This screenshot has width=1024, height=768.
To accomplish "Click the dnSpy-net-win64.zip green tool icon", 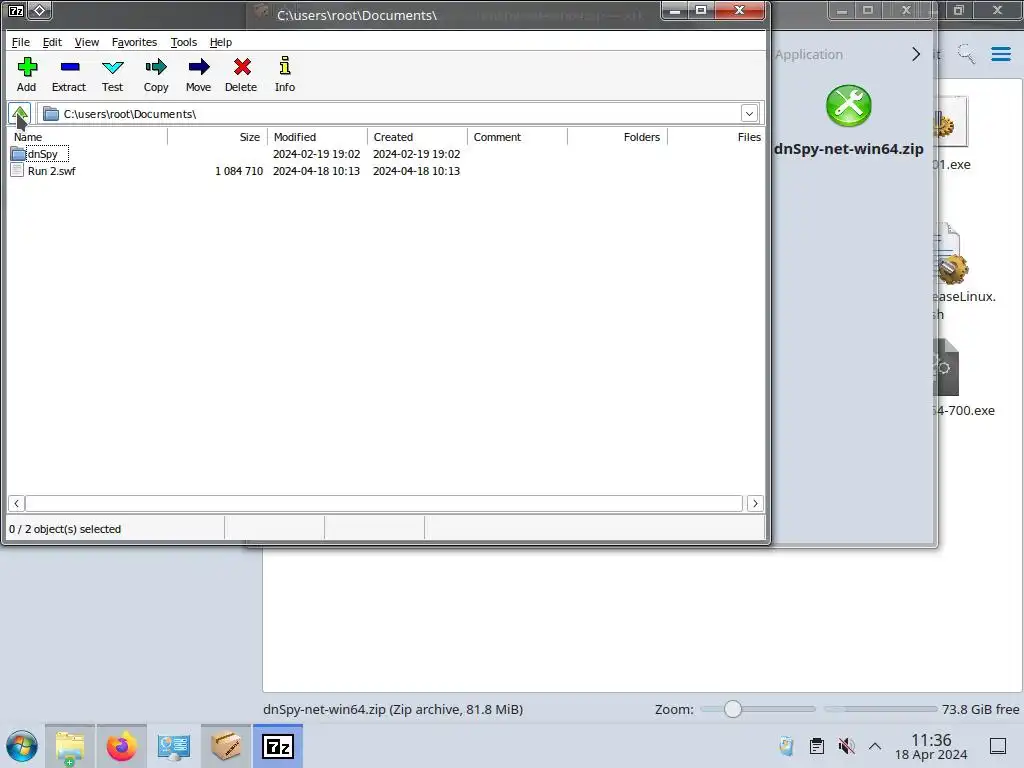I will 848,106.
